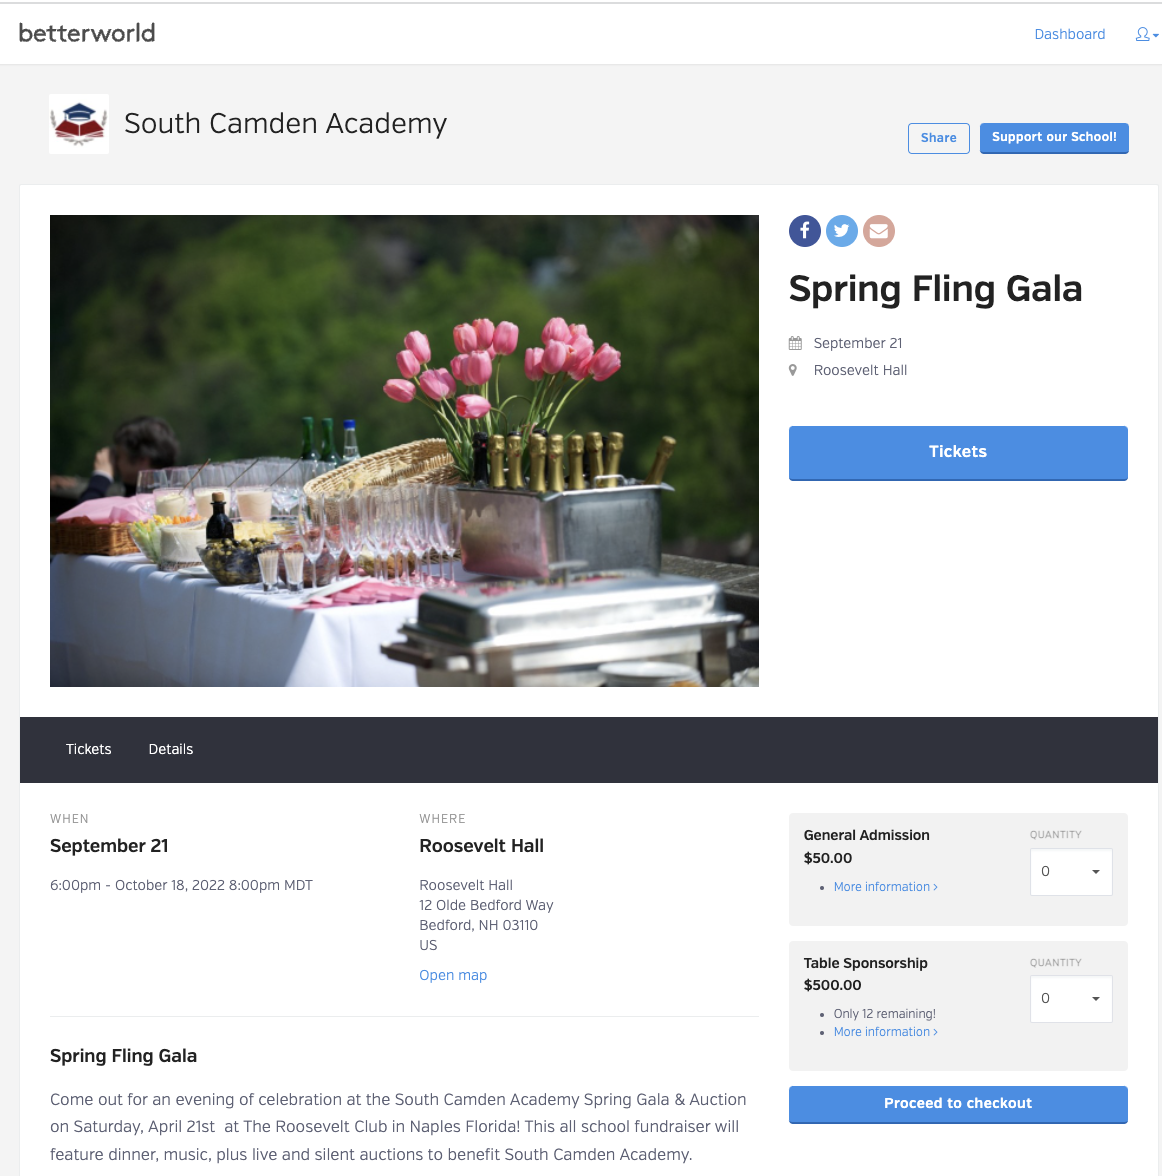Click the large blue Tickets button
Viewport: 1162px width, 1176px height.
[958, 453]
